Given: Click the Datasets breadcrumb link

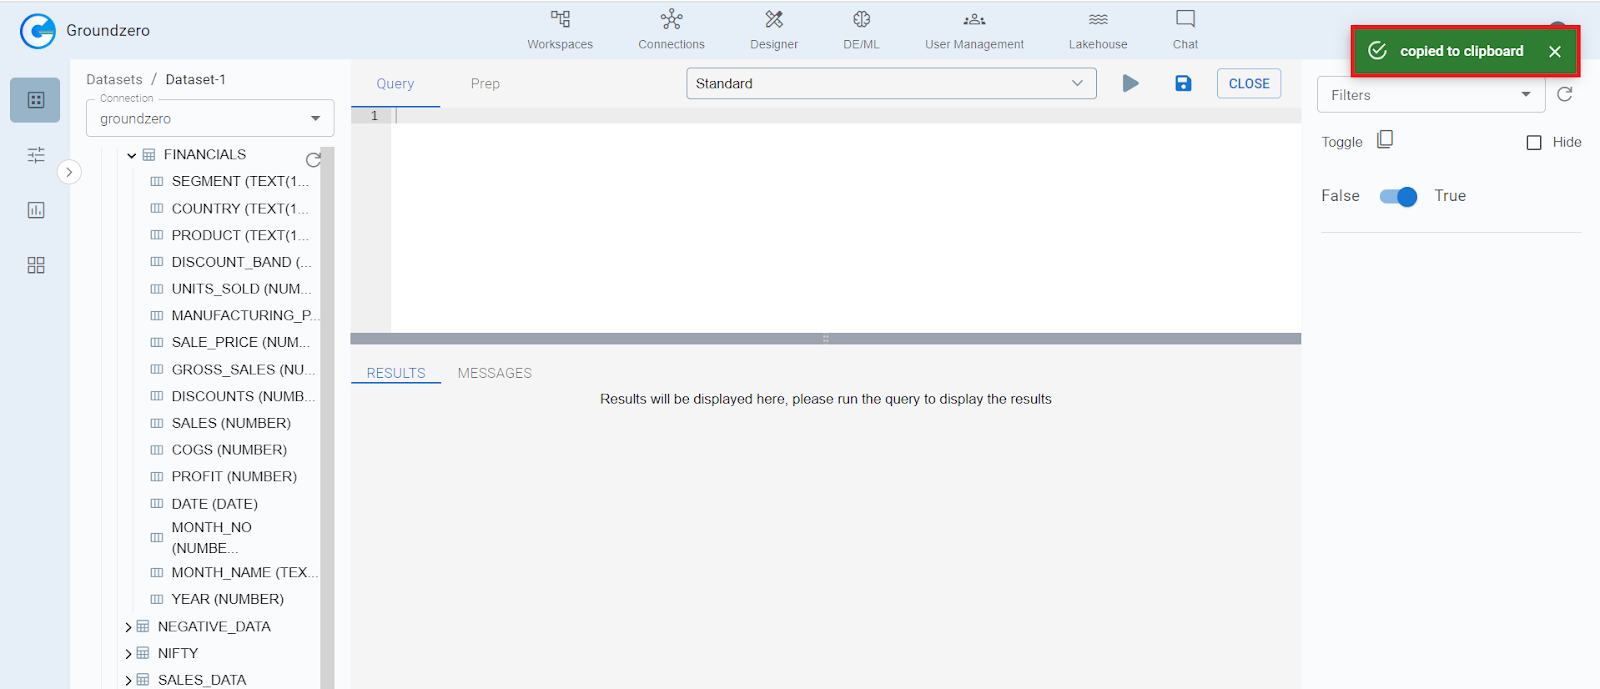Looking at the screenshot, I should click(x=114, y=80).
